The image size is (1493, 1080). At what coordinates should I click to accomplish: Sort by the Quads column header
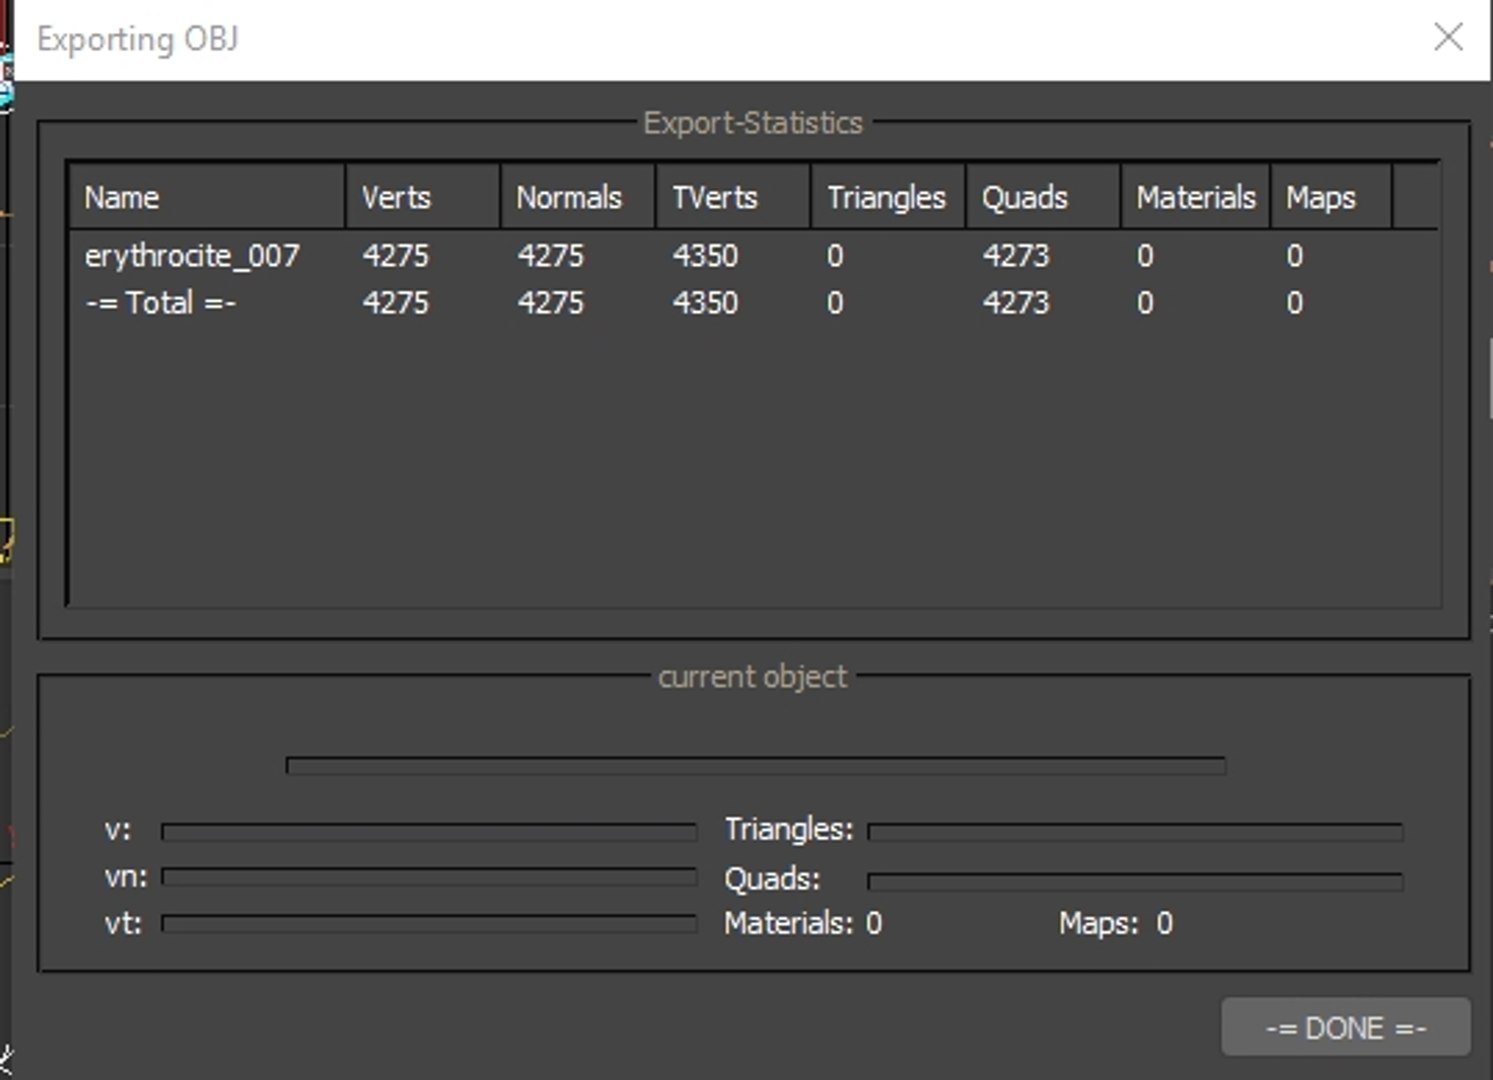1042,197
